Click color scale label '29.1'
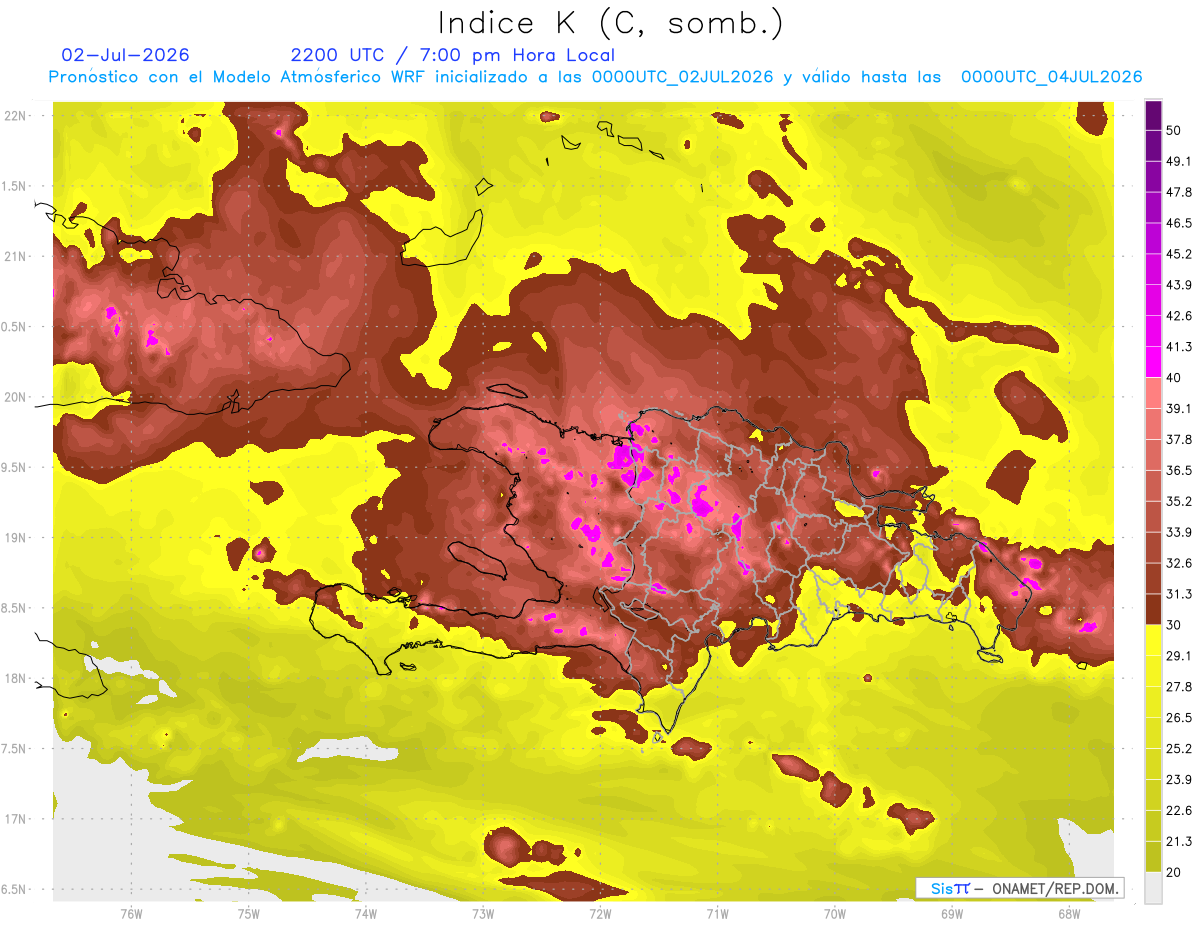Screen dimensions: 1200x927 (1179, 656)
